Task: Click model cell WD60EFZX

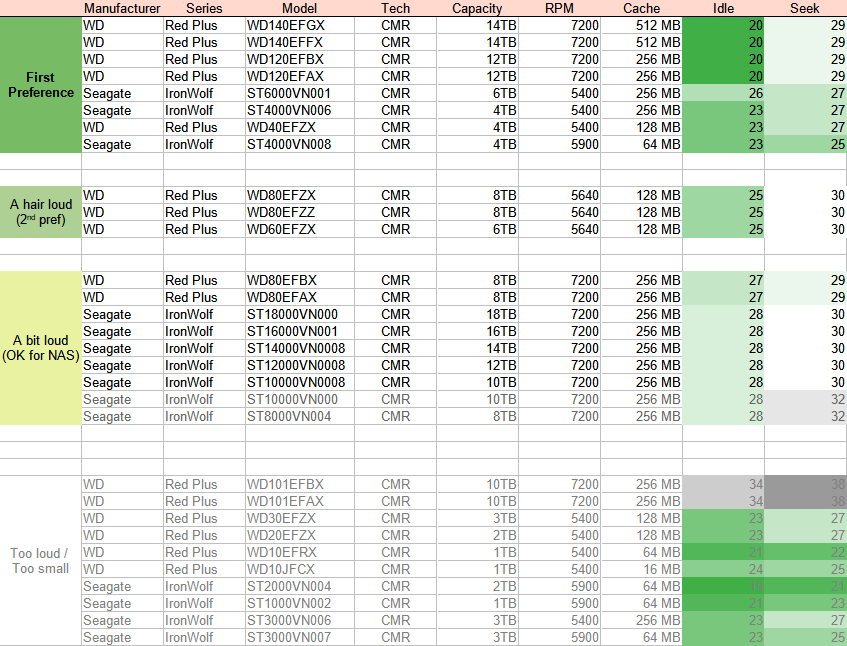Action: point(300,230)
